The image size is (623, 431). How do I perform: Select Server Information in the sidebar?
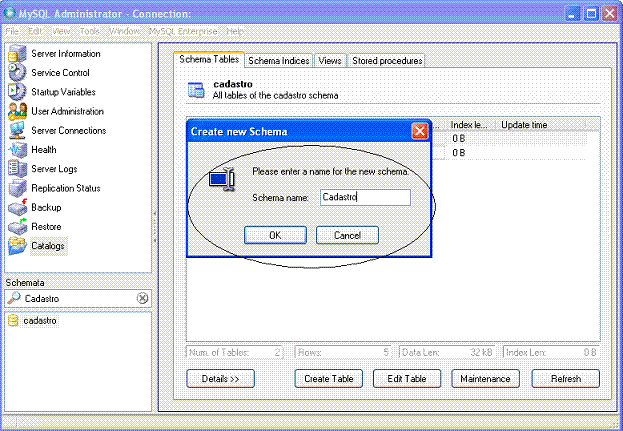pos(66,54)
